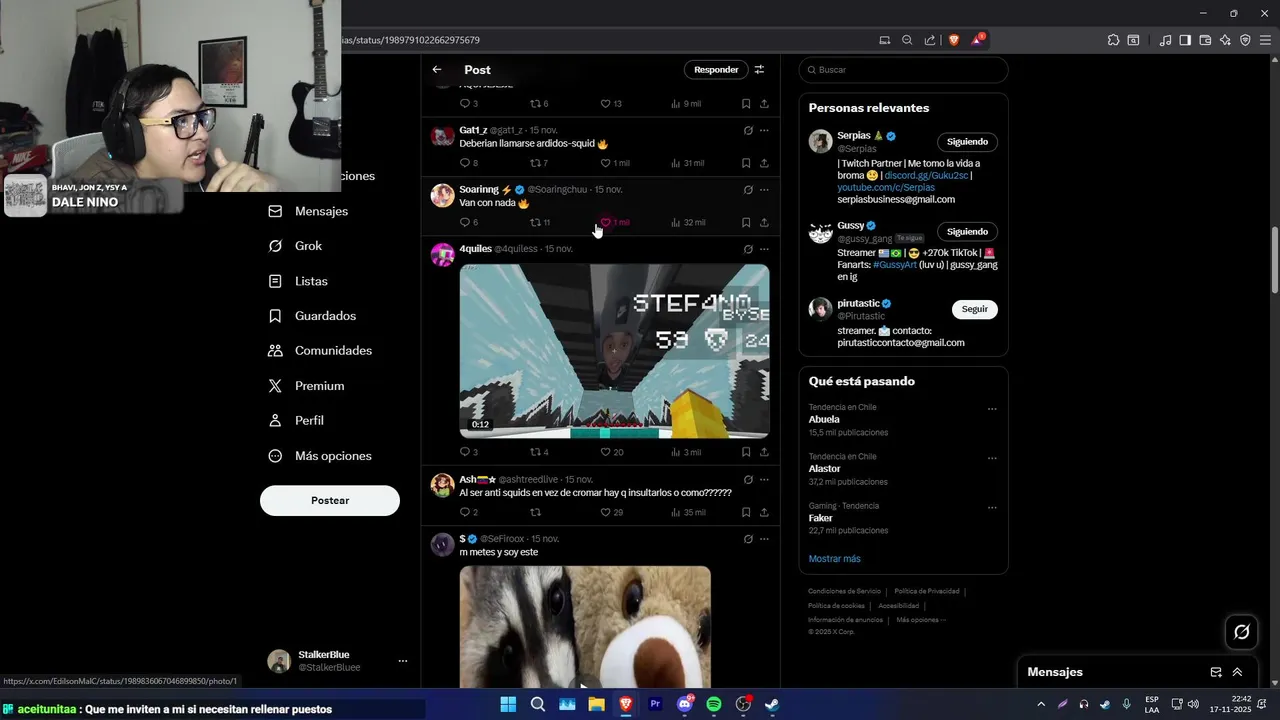
Task: Open StalkerBlue account menu dots
Action: tap(403, 661)
